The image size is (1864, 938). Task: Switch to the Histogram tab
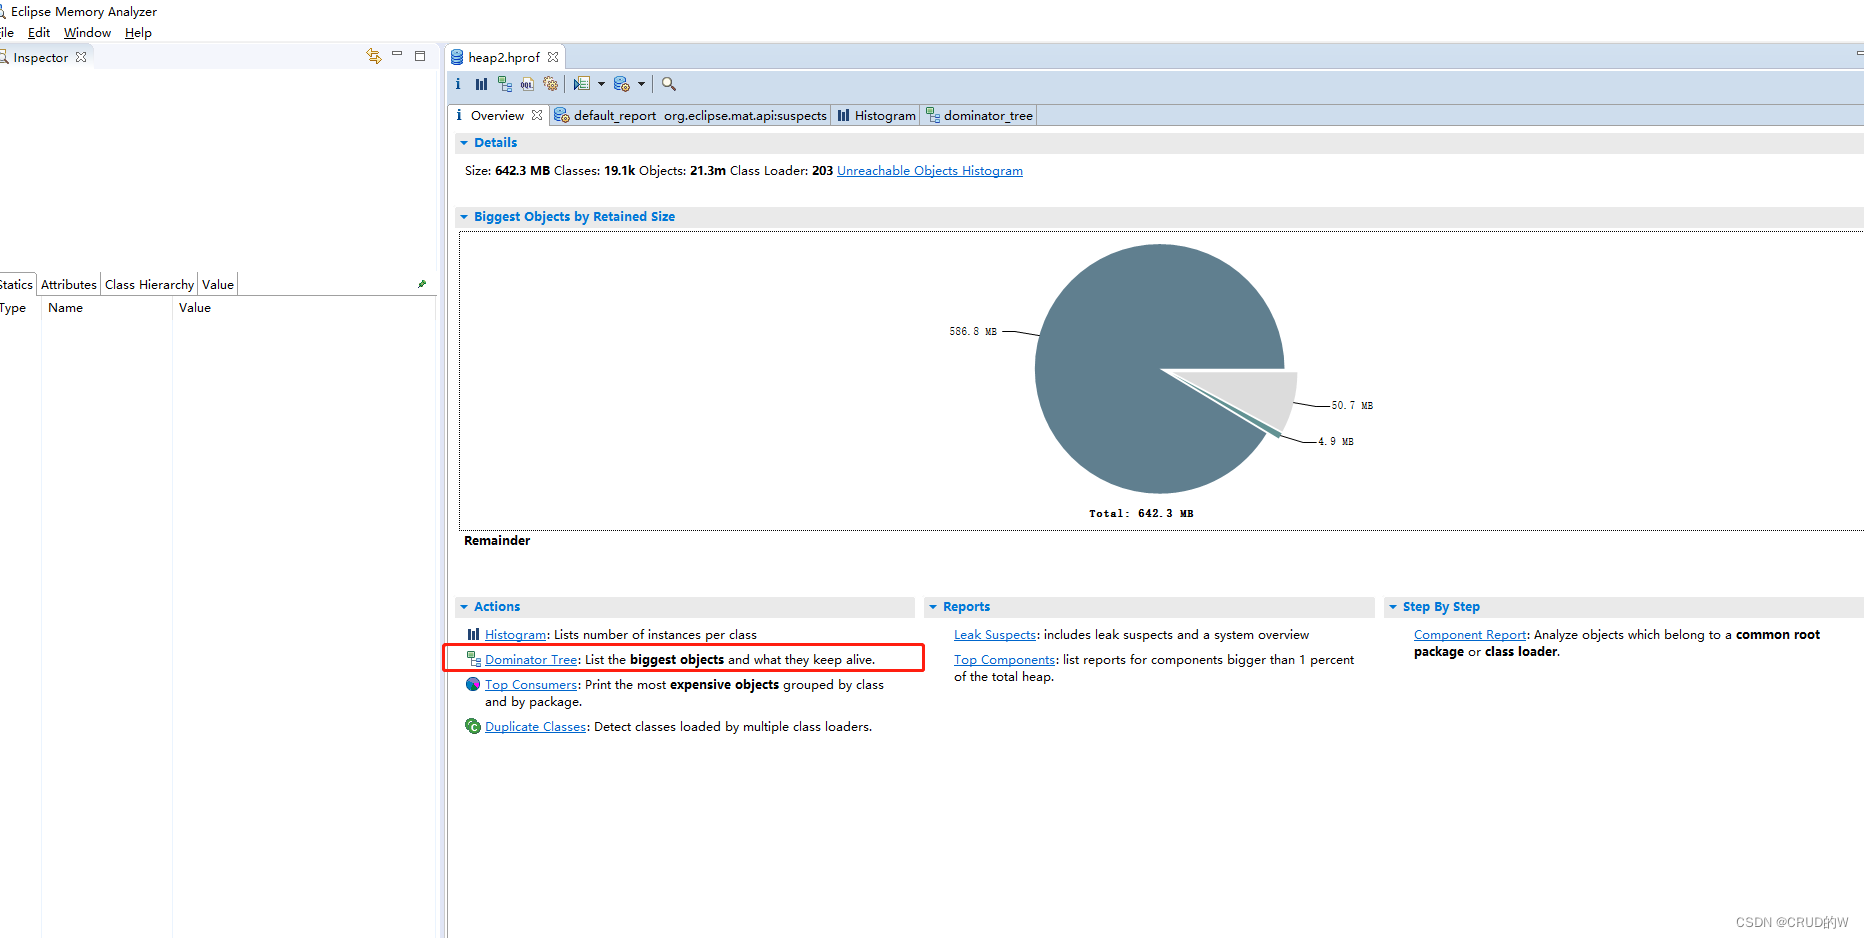(876, 116)
